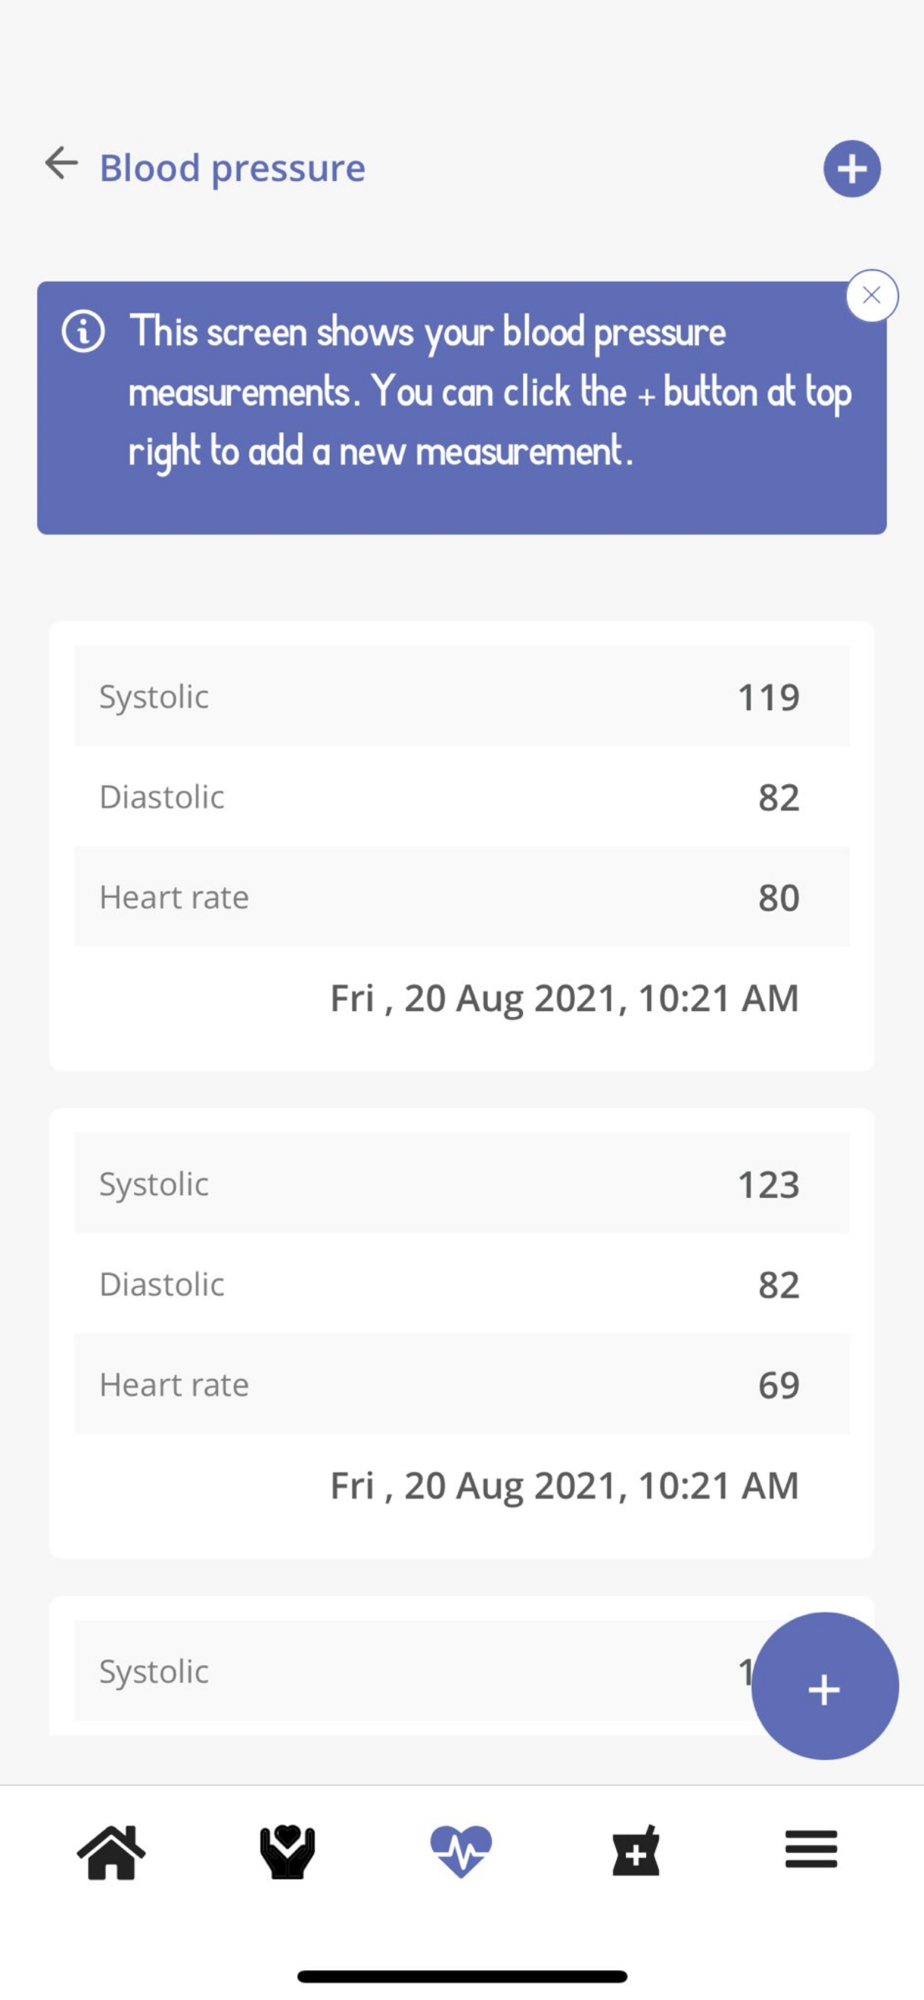Tap the back arrow beside Blood pressure

(61, 163)
